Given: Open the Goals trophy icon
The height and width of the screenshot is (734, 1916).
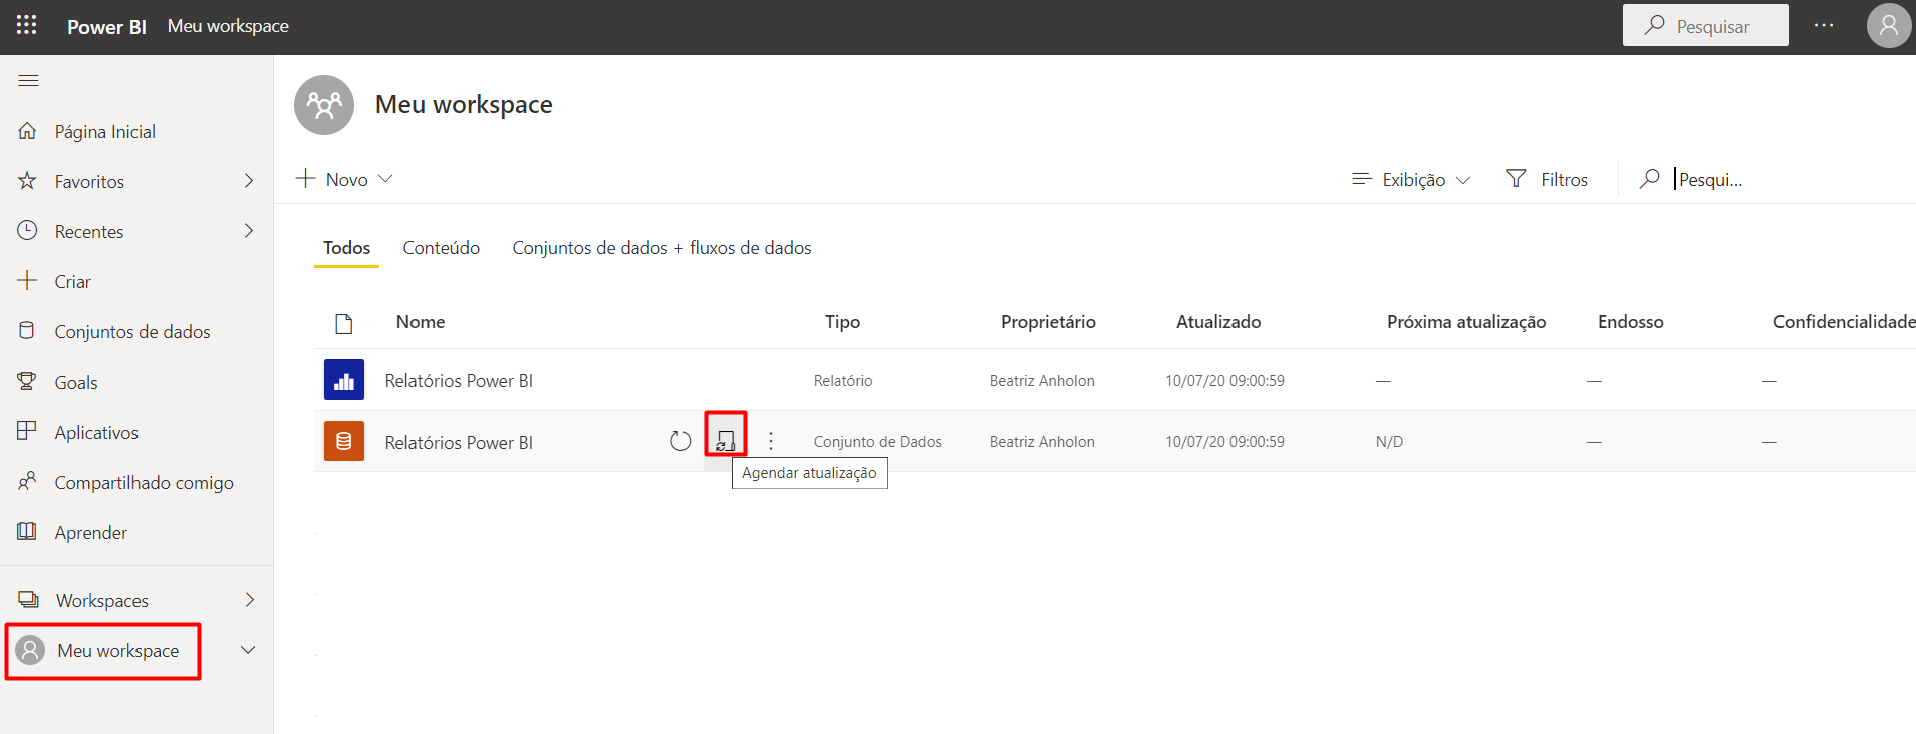Looking at the screenshot, I should point(28,382).
